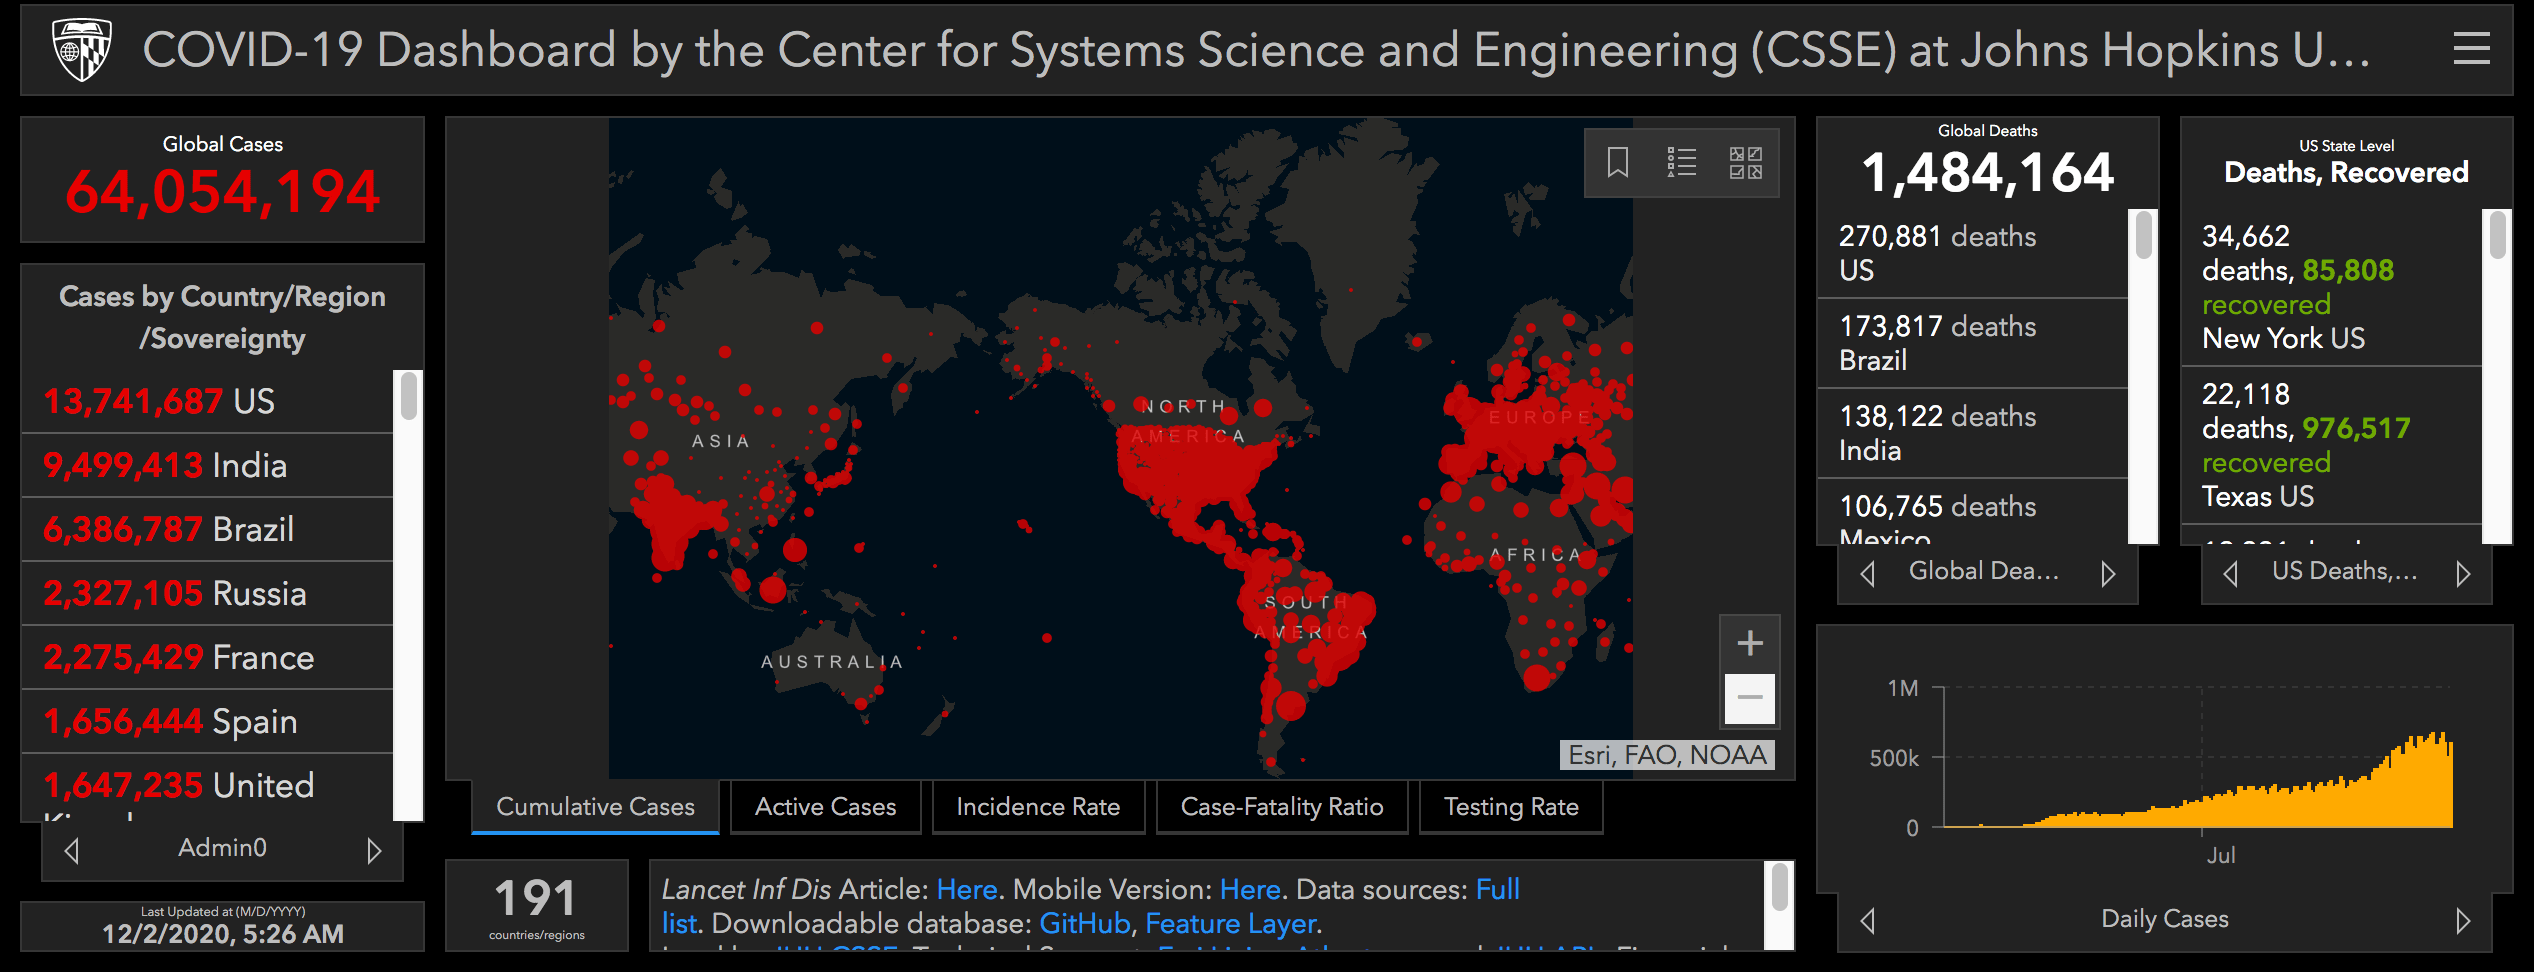This screenshot has width=2534, height=972.
Task: Click right arrow beside Global Dea... panel
Action: click(x=2108, y=574)
